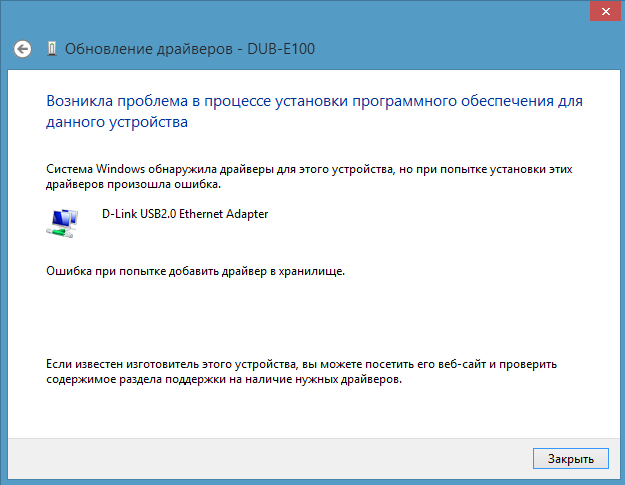The image size is (625, 485).
Task: Click the error message Ошибка при попытке
Action: [195, 271]
